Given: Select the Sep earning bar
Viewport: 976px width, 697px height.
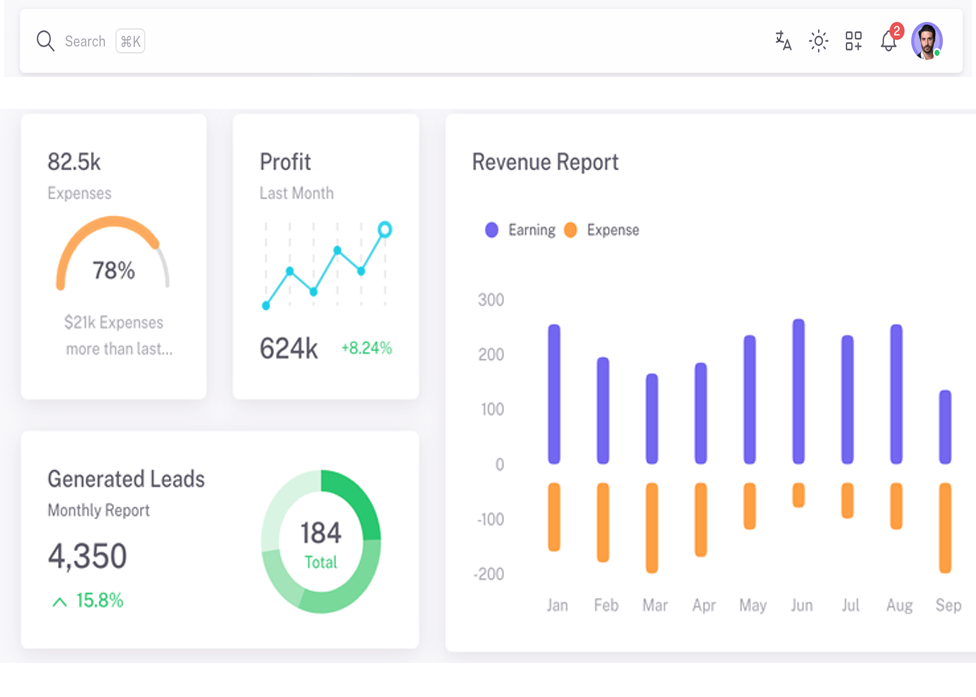Looking at the screenshot, I should click(945, 427).
